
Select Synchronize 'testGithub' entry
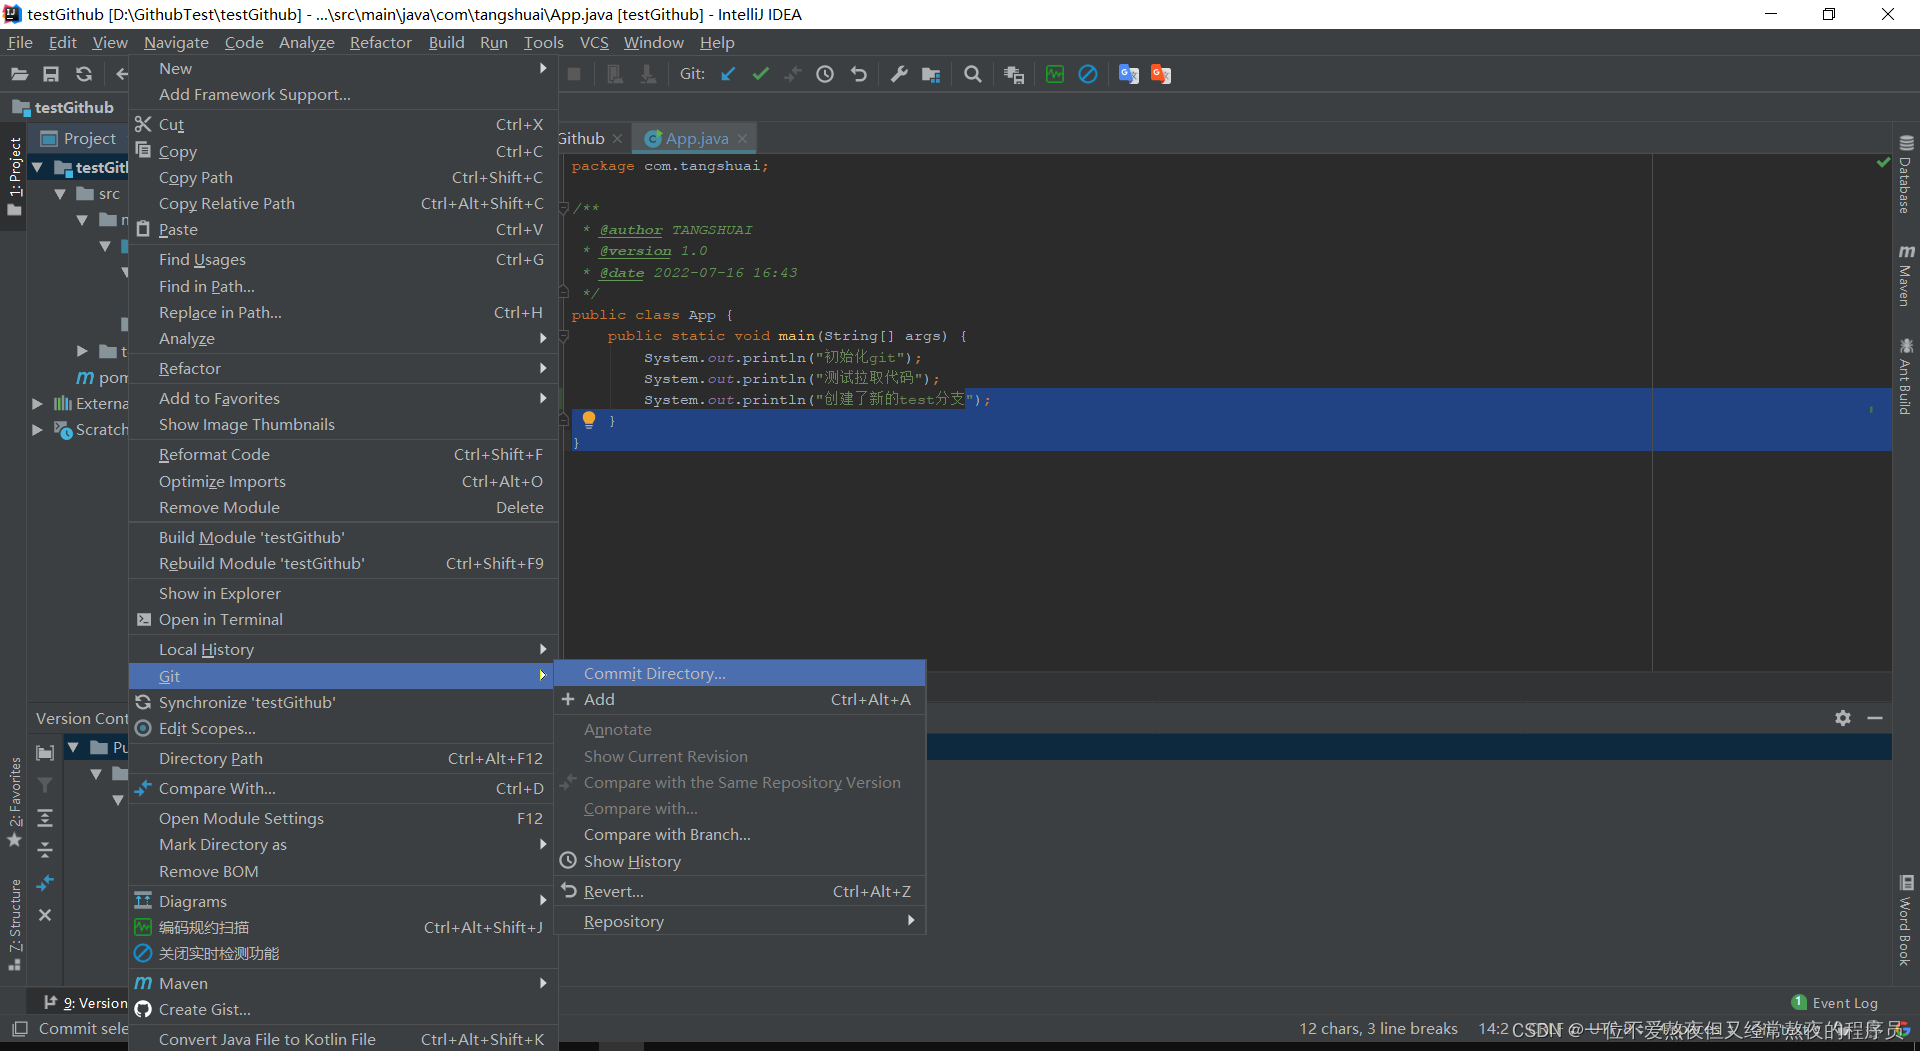coord(344,702)
